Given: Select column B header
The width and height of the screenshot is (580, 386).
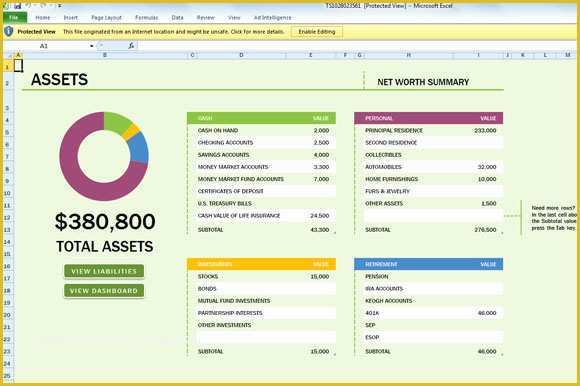Looking at the screenshot, I should [105, 55].
